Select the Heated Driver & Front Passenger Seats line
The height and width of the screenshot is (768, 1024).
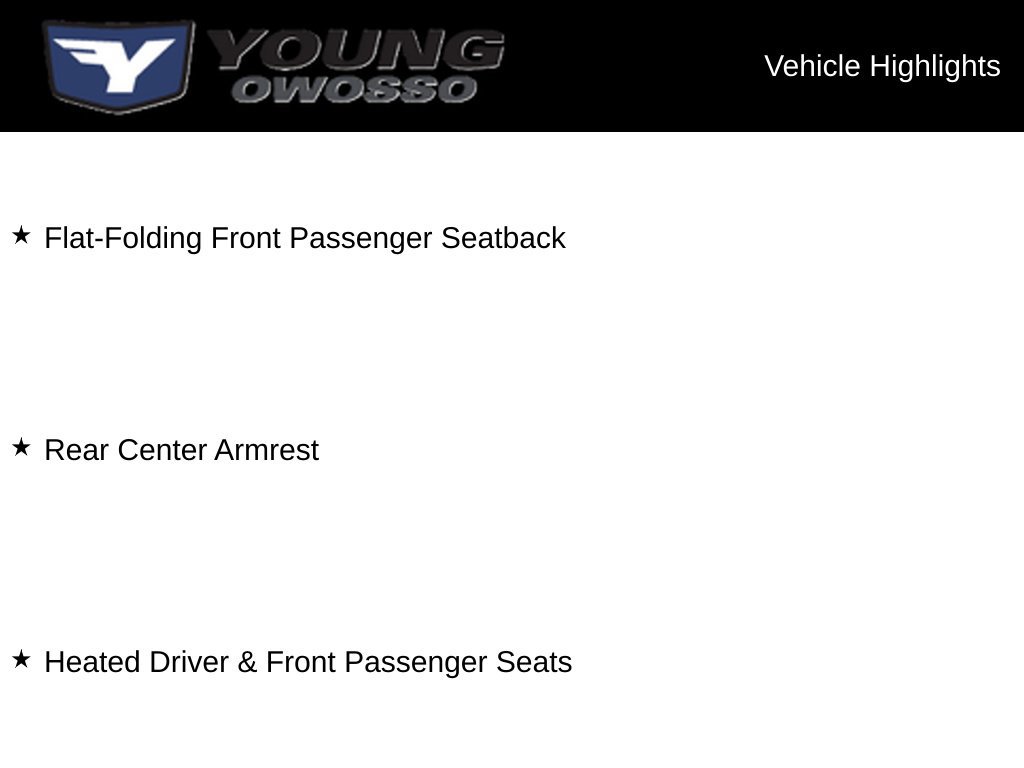click(308, 662)
